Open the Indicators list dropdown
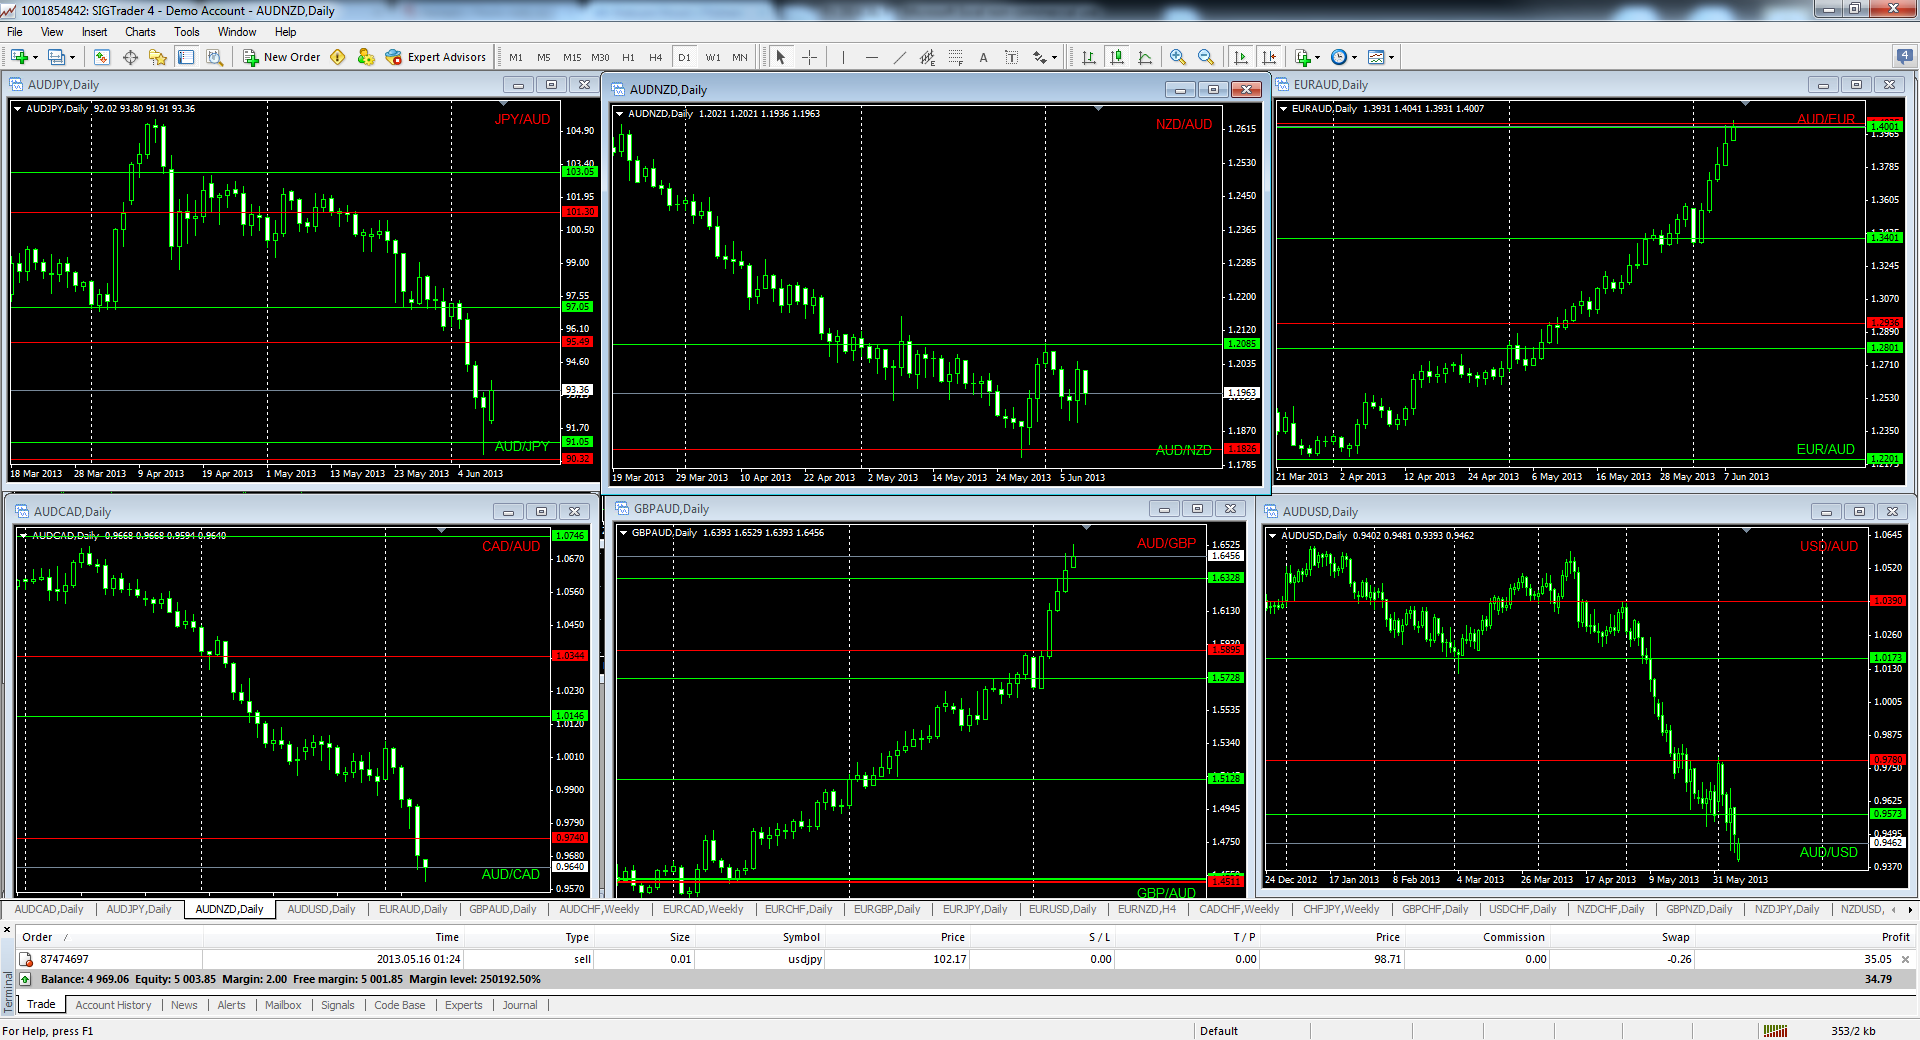The width and height of the screenshot is (1920, 1040). (1307, 57)
